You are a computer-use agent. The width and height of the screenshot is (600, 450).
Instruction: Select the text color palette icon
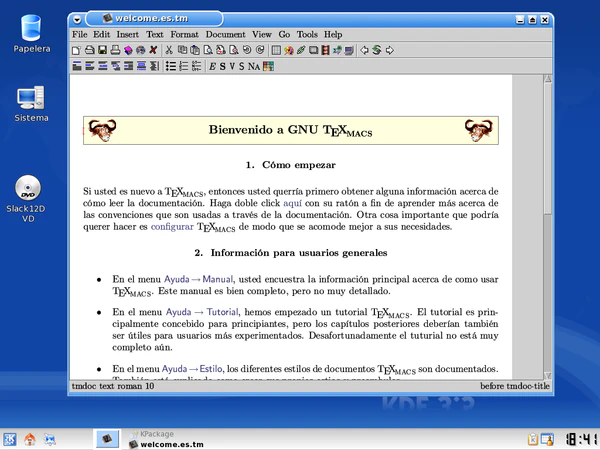point(268,66)
